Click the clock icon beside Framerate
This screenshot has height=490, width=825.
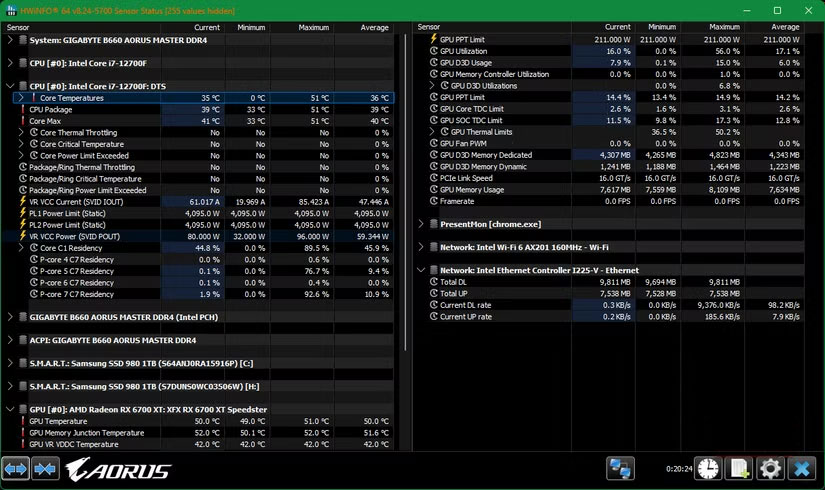click(x=434, y=201)
